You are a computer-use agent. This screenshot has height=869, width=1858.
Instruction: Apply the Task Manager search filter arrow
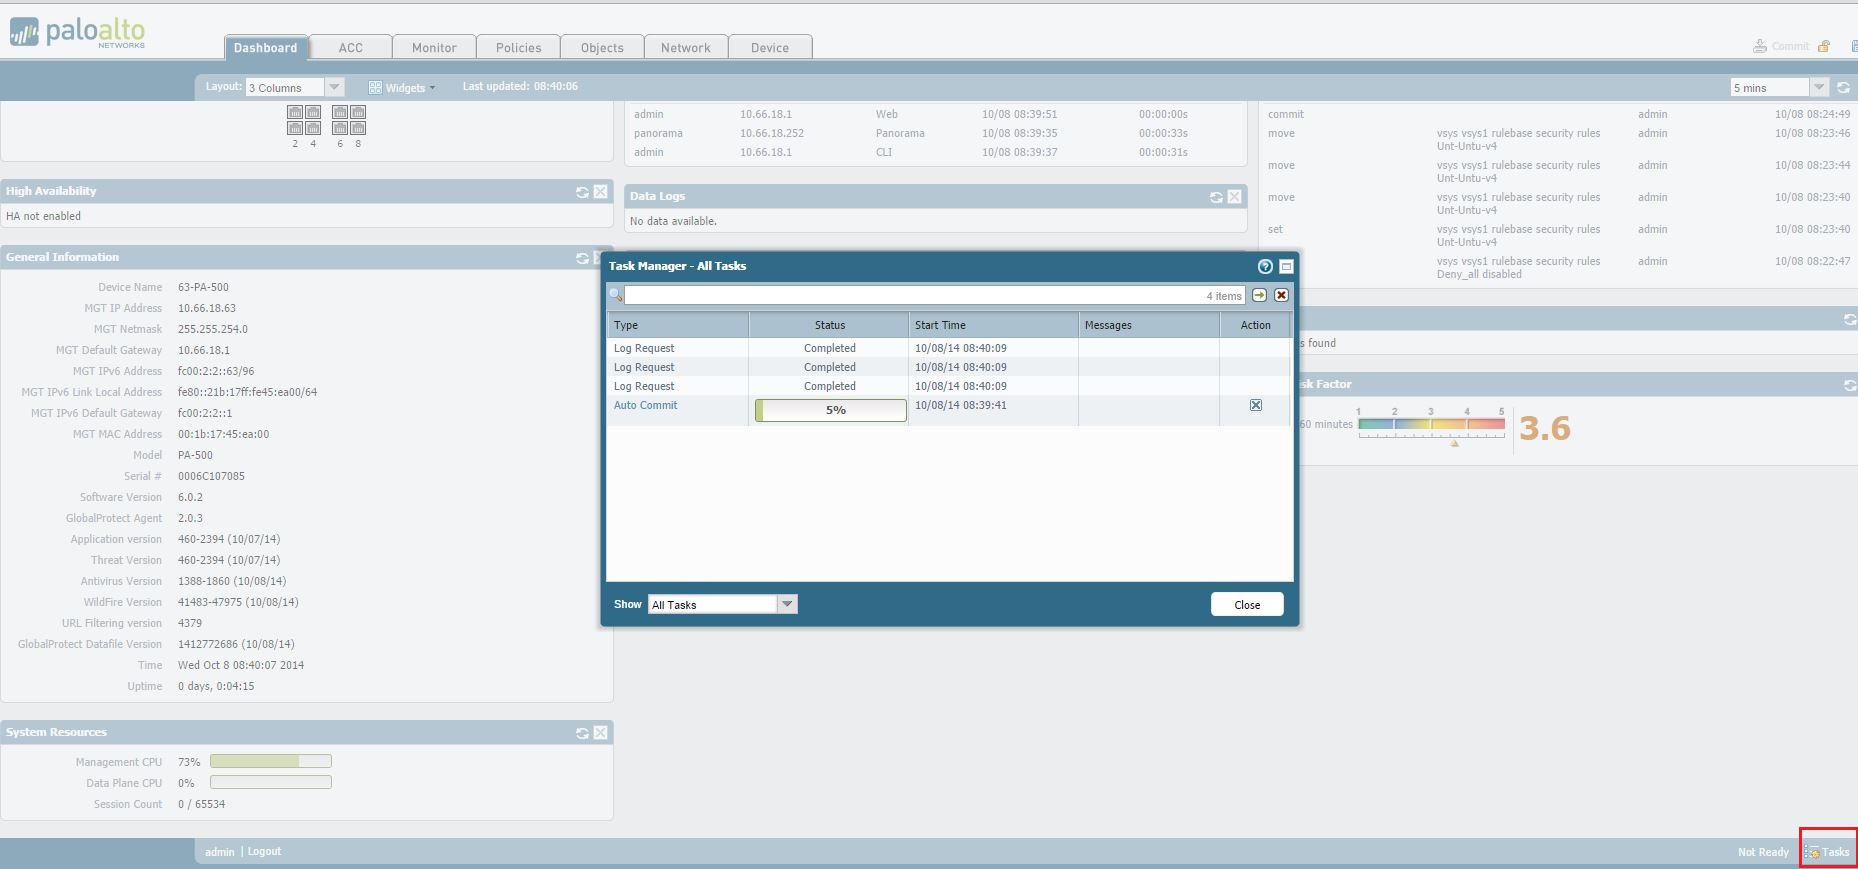[x=1259, y=295]
